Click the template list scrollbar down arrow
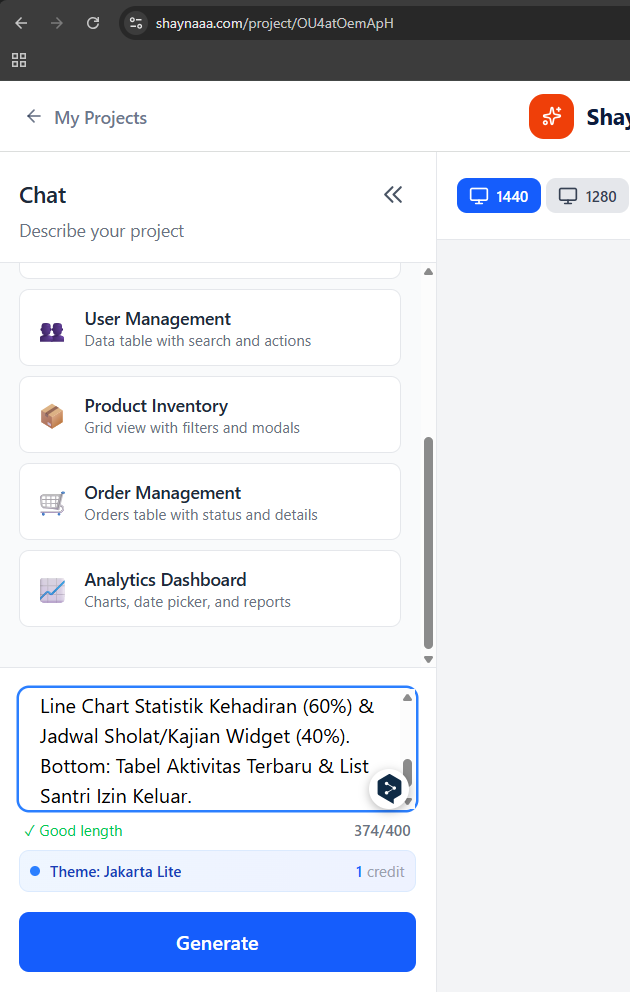The image size is (630, 992). (429, 659)
